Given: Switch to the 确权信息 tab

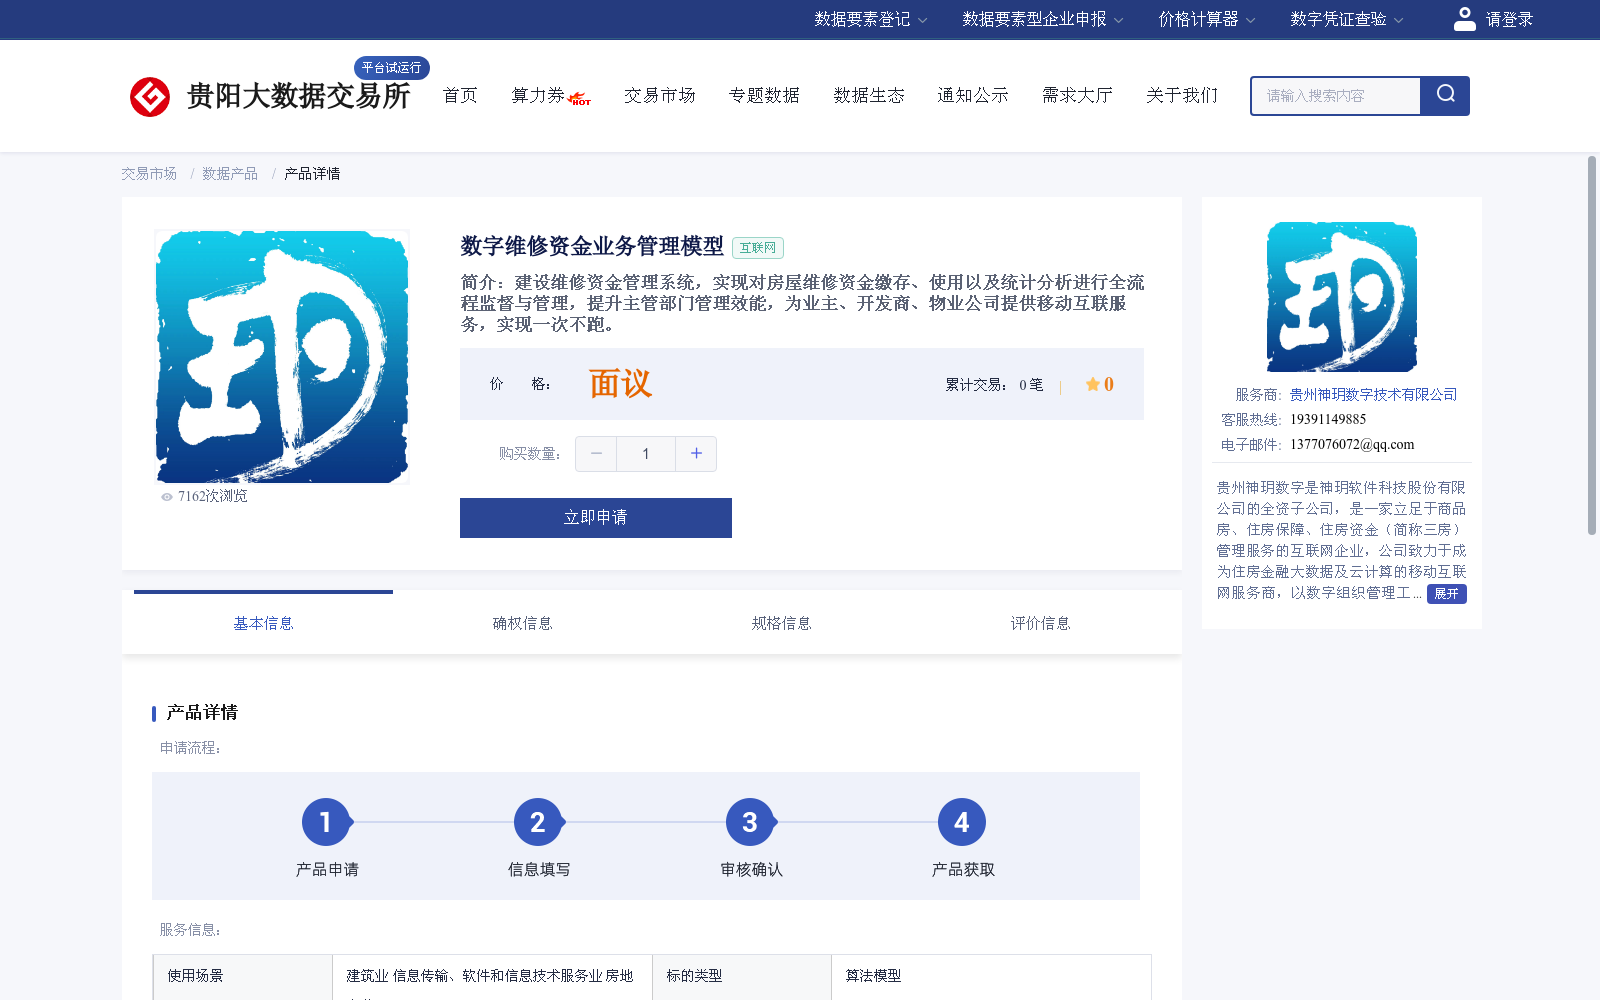Looking at the screenshot, I should (522, 623).
